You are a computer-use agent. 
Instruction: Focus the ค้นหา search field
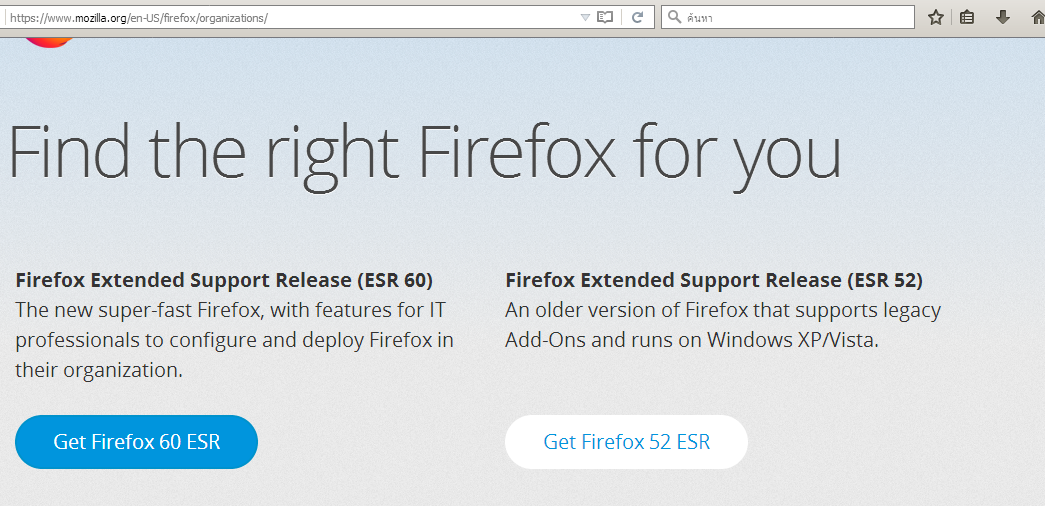point(788,17)
